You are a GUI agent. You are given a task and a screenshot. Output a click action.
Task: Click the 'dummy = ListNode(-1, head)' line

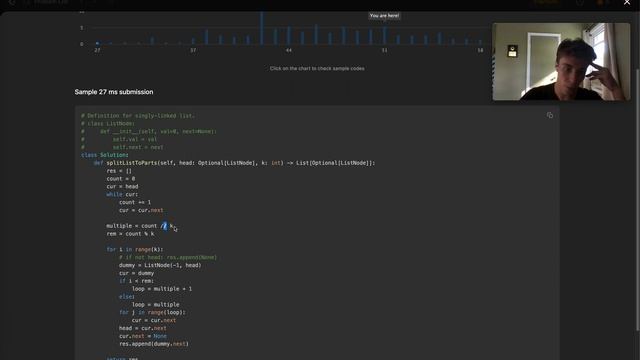click(x=160, y=265)
